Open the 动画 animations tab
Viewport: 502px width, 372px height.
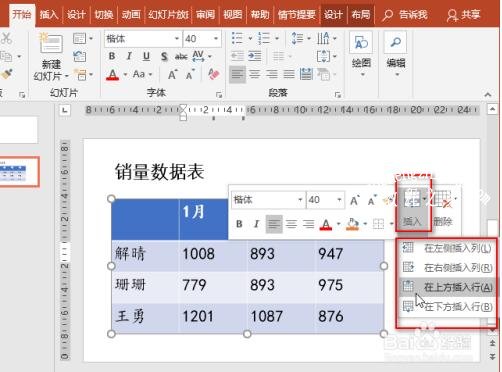[x=131, y=15]
